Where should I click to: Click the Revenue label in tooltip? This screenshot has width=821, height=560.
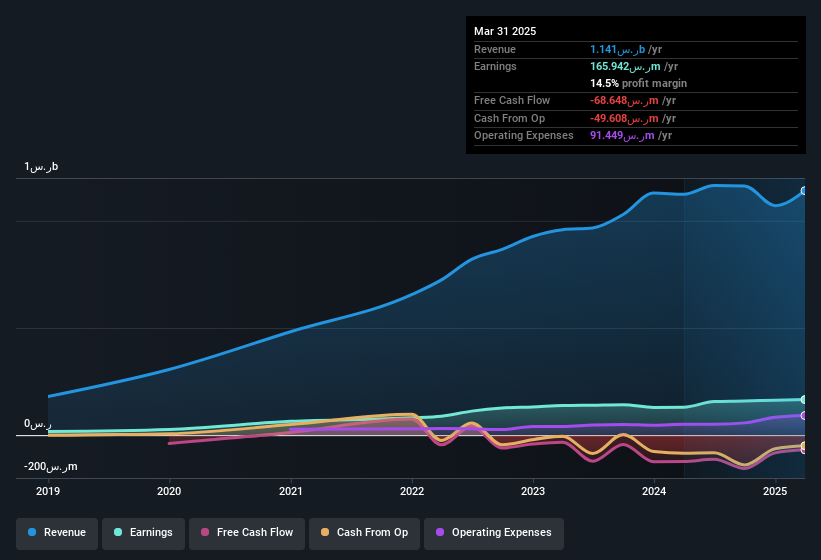tap(495, 49)
